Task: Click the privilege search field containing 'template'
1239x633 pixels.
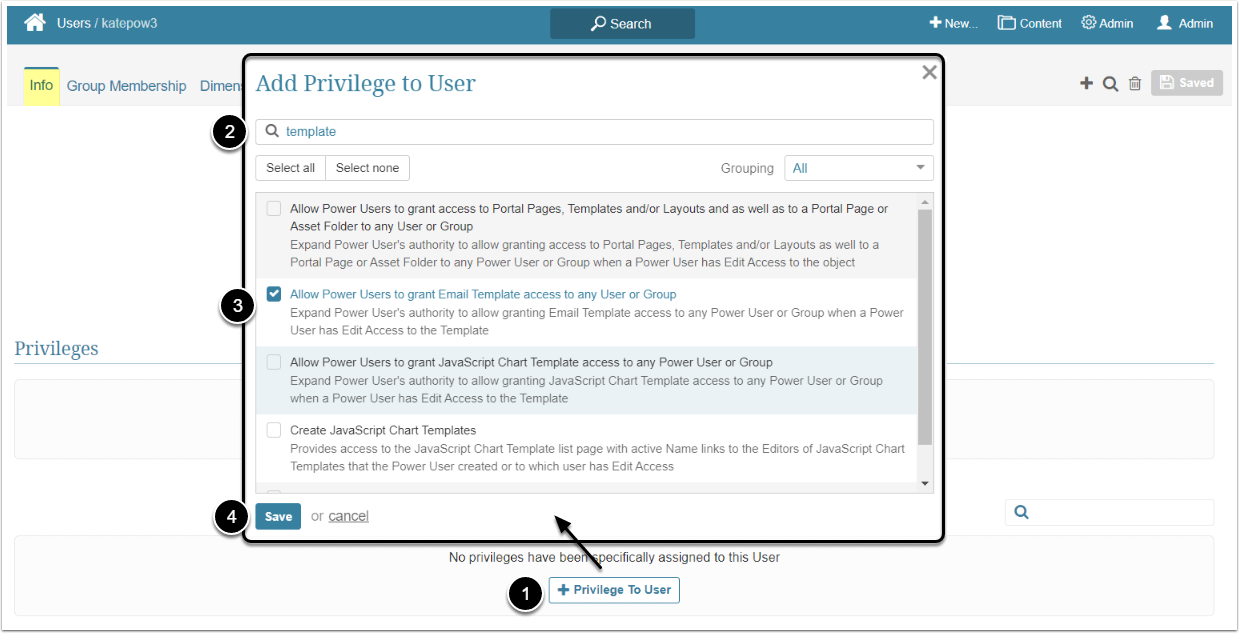Action: (x=594, y=132)
